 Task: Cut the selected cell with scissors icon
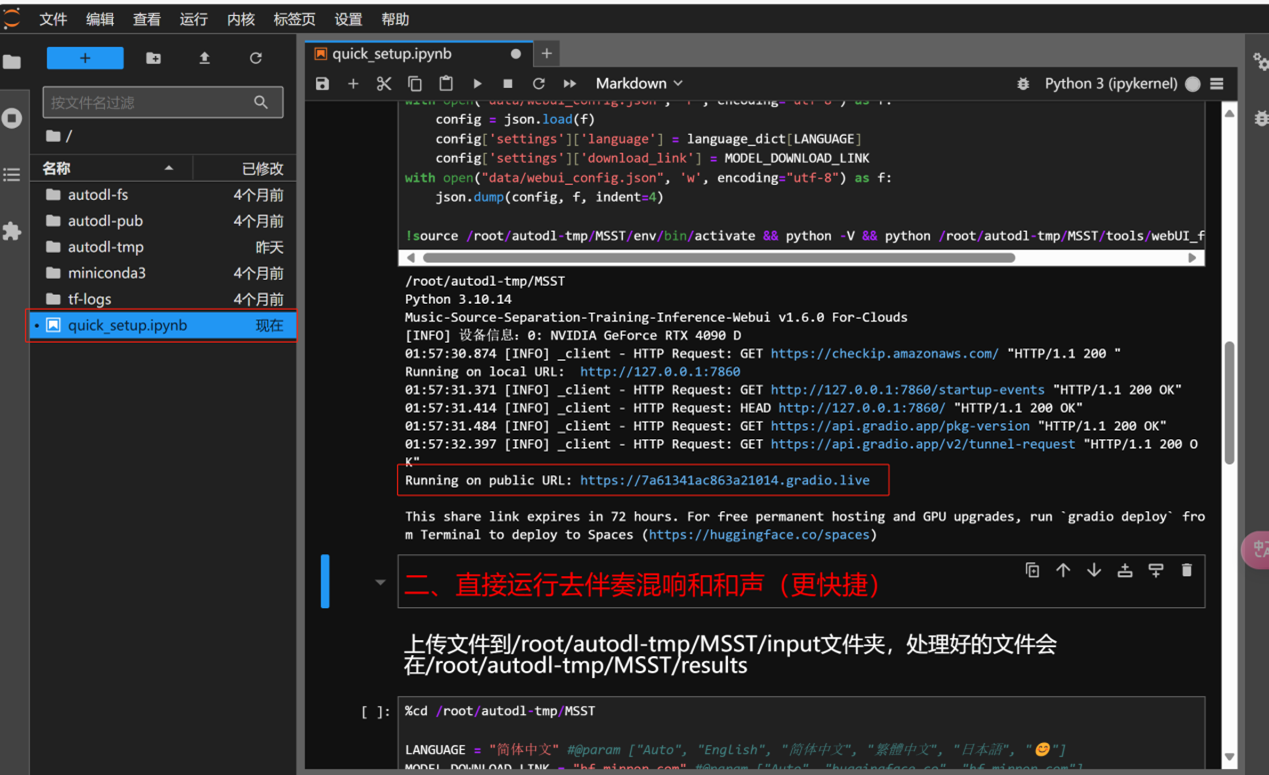pos(384,84)
